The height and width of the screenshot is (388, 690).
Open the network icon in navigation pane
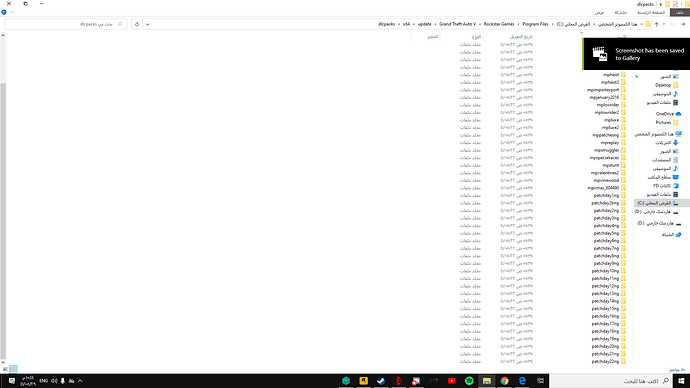click(x=678, y=234)
